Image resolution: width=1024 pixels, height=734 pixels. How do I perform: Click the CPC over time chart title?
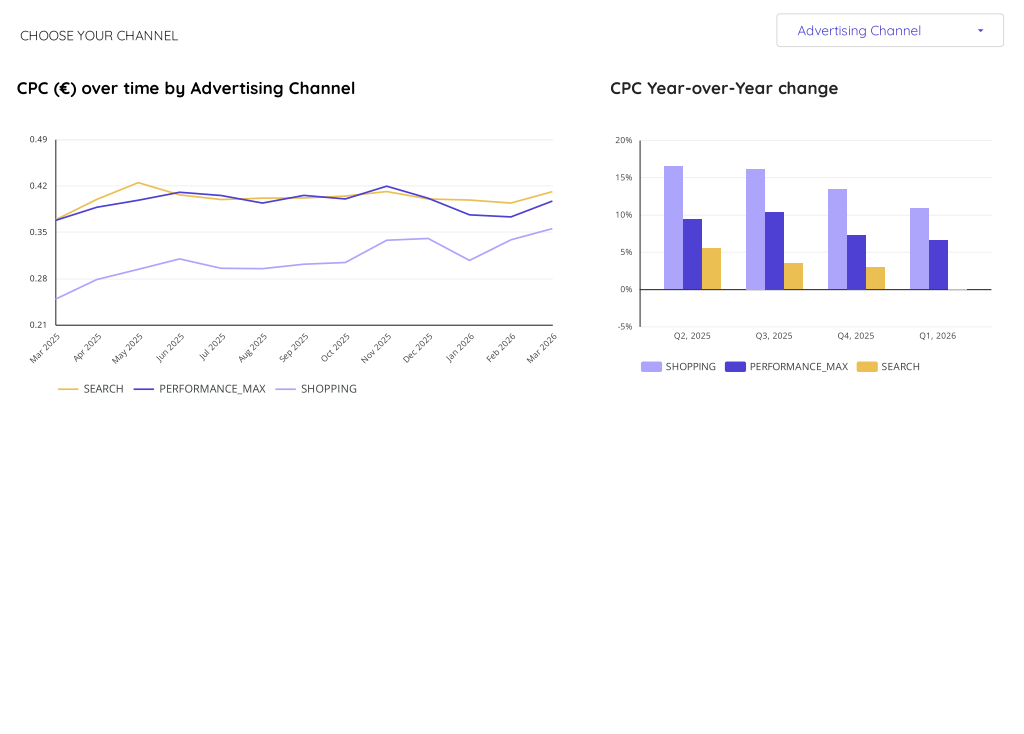185,88
